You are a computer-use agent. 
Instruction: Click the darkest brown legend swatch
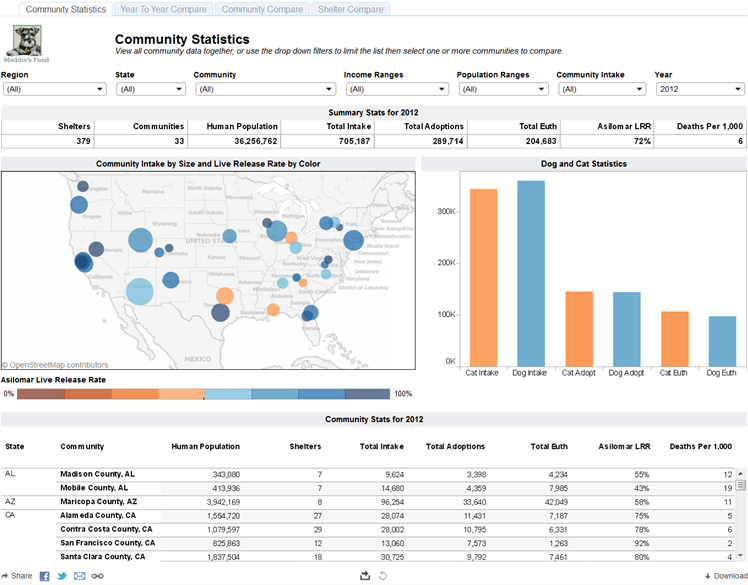pos(41,394)
